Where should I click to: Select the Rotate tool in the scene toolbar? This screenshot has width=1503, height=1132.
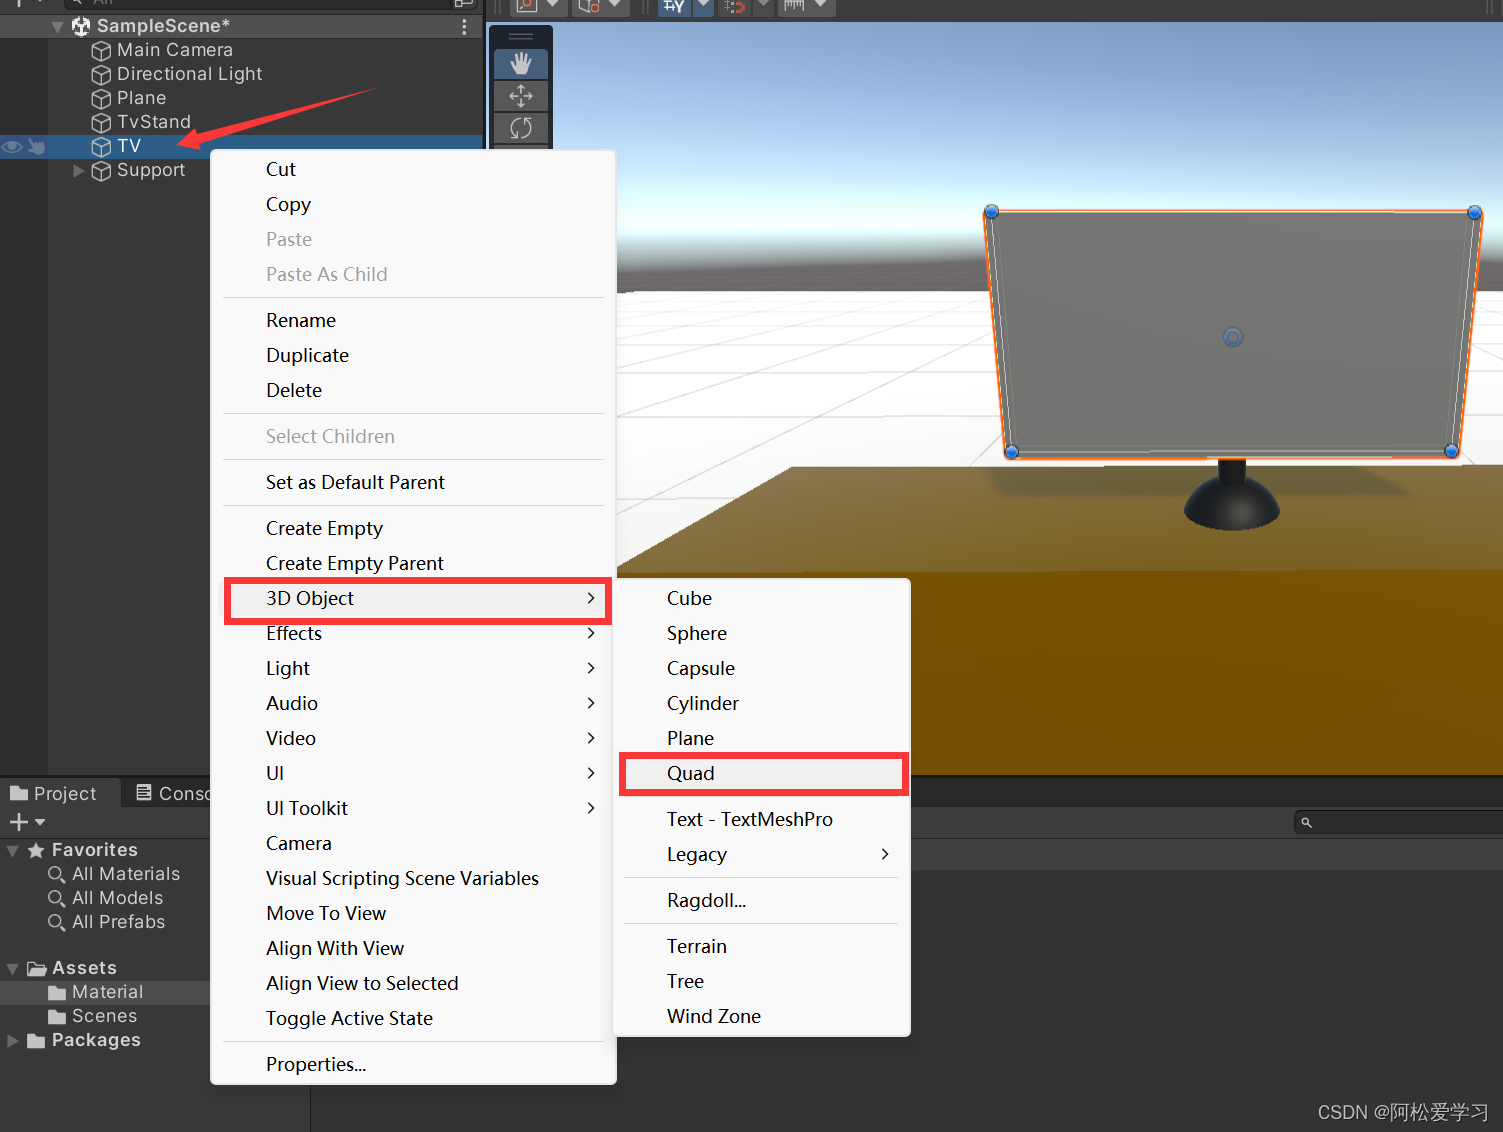point(521,128)
